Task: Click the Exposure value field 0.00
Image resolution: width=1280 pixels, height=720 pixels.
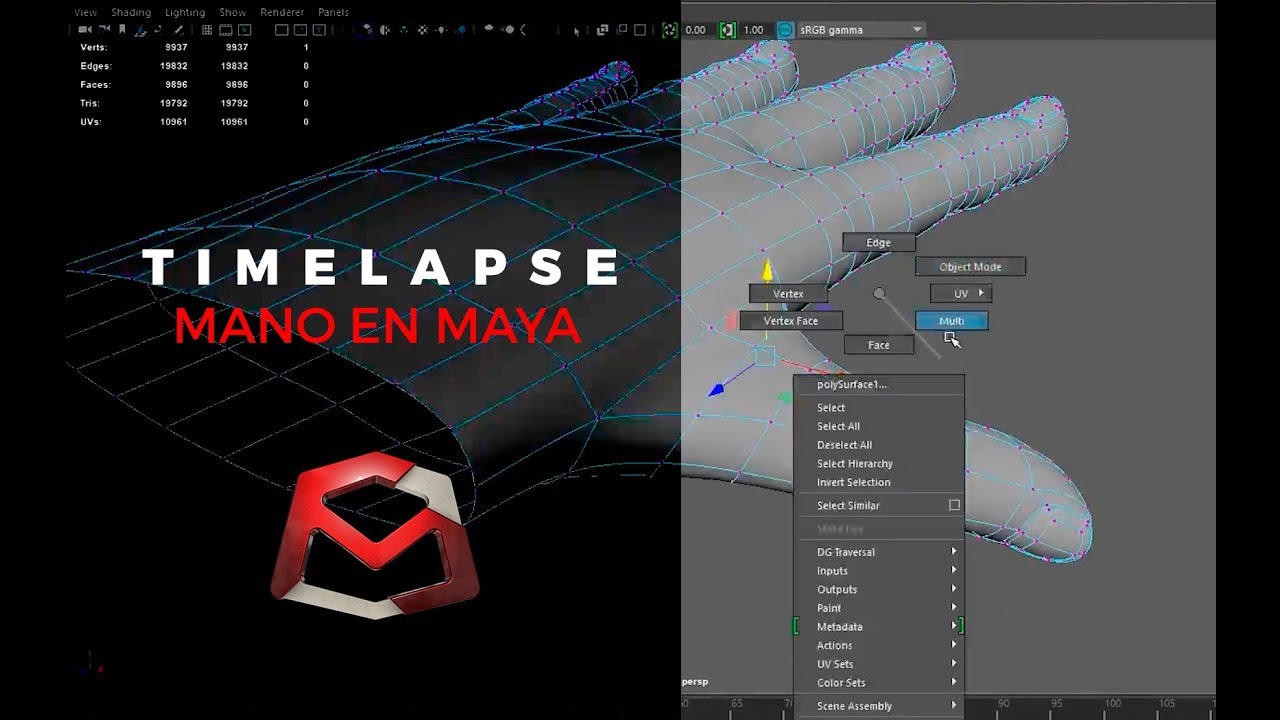Action: pos(696,30)
